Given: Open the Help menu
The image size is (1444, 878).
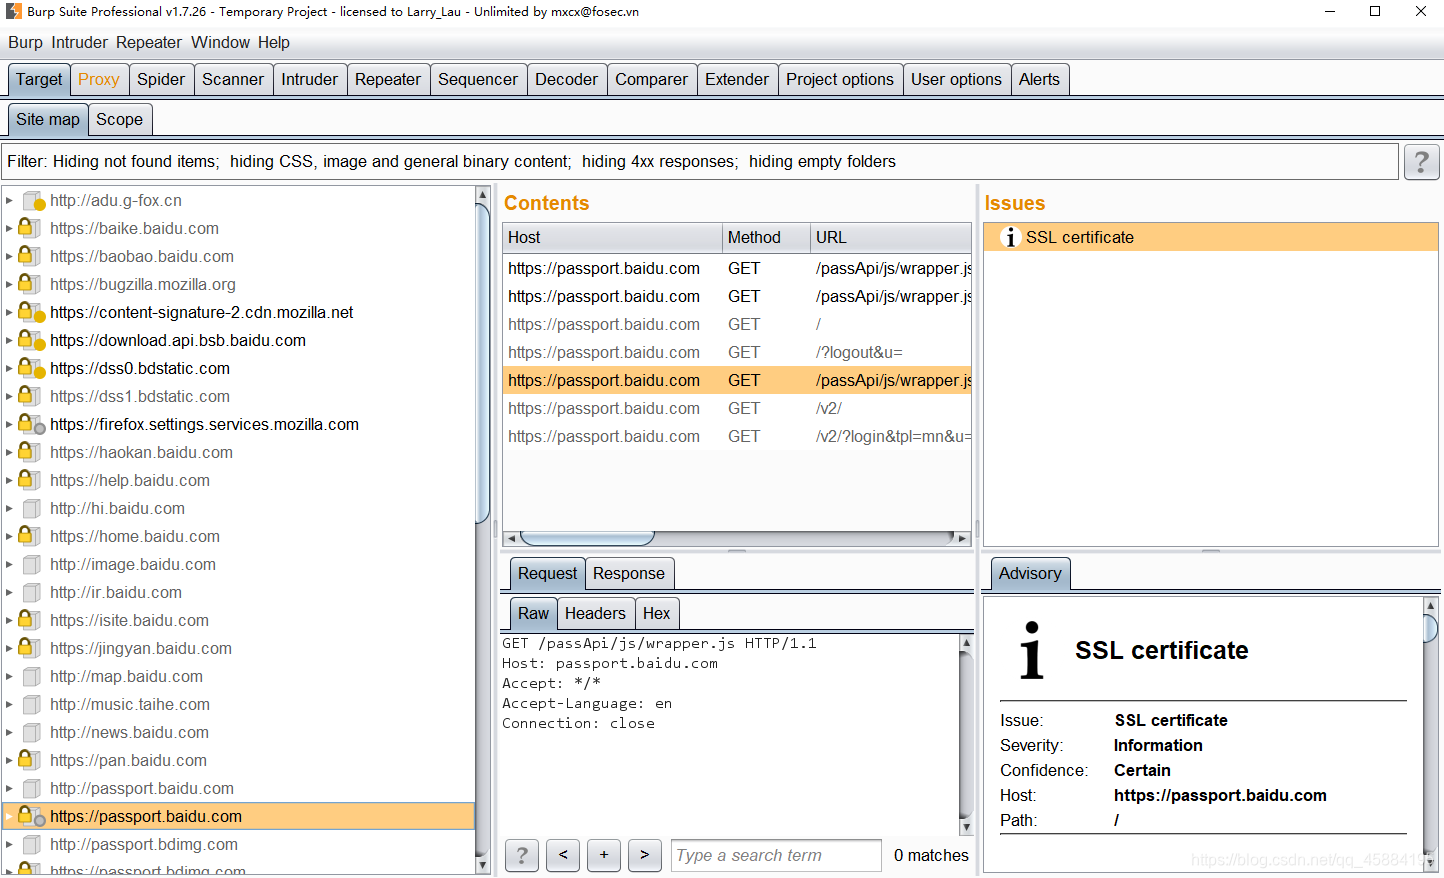Looking at the screenshot, I should (x=274, y=42).
